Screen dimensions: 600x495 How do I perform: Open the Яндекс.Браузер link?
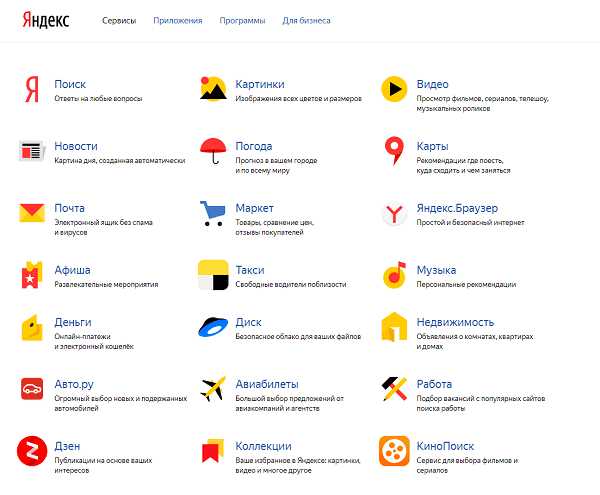point(457,208)
